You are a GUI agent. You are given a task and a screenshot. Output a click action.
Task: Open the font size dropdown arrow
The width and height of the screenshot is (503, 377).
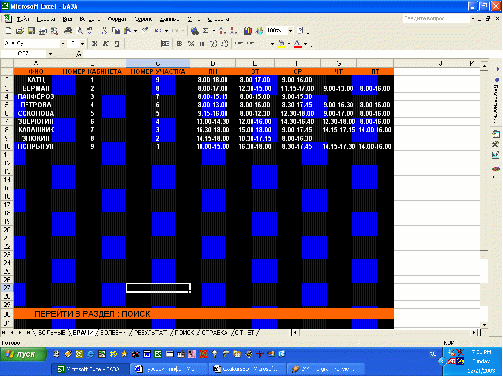(x=82, y=44)
